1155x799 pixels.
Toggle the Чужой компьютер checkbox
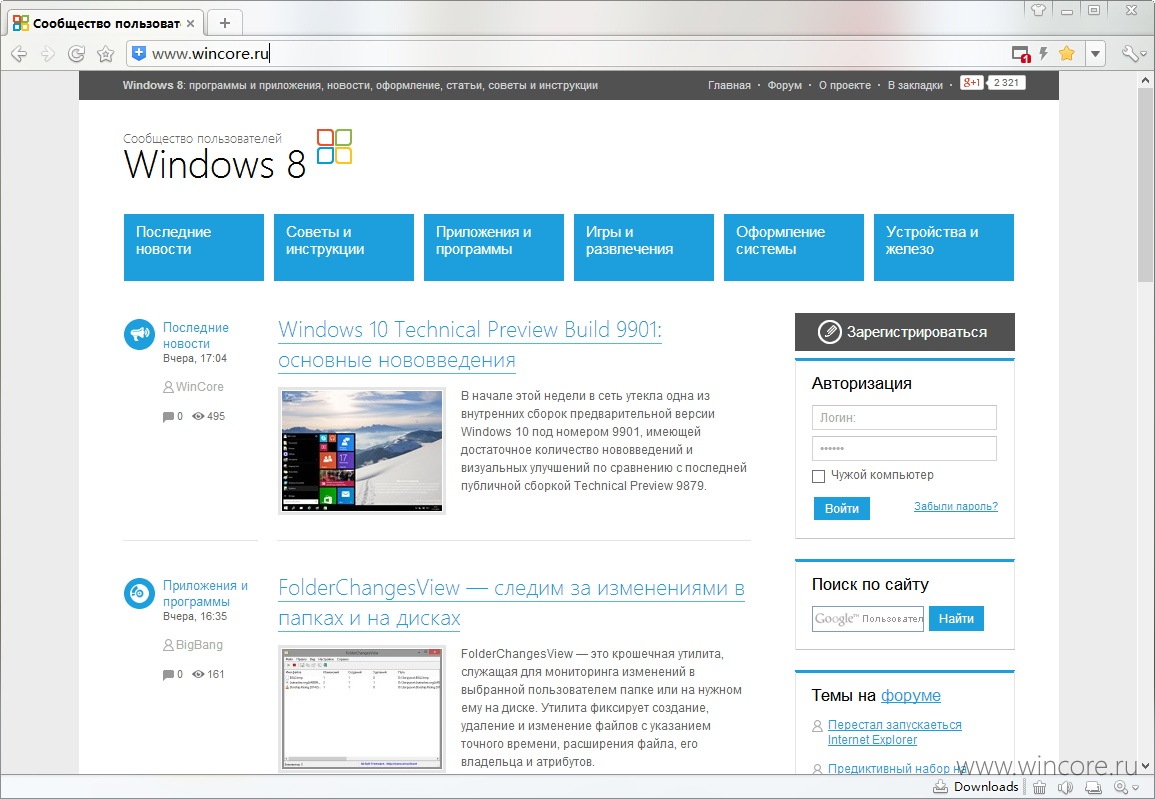[x=818, y=476]
